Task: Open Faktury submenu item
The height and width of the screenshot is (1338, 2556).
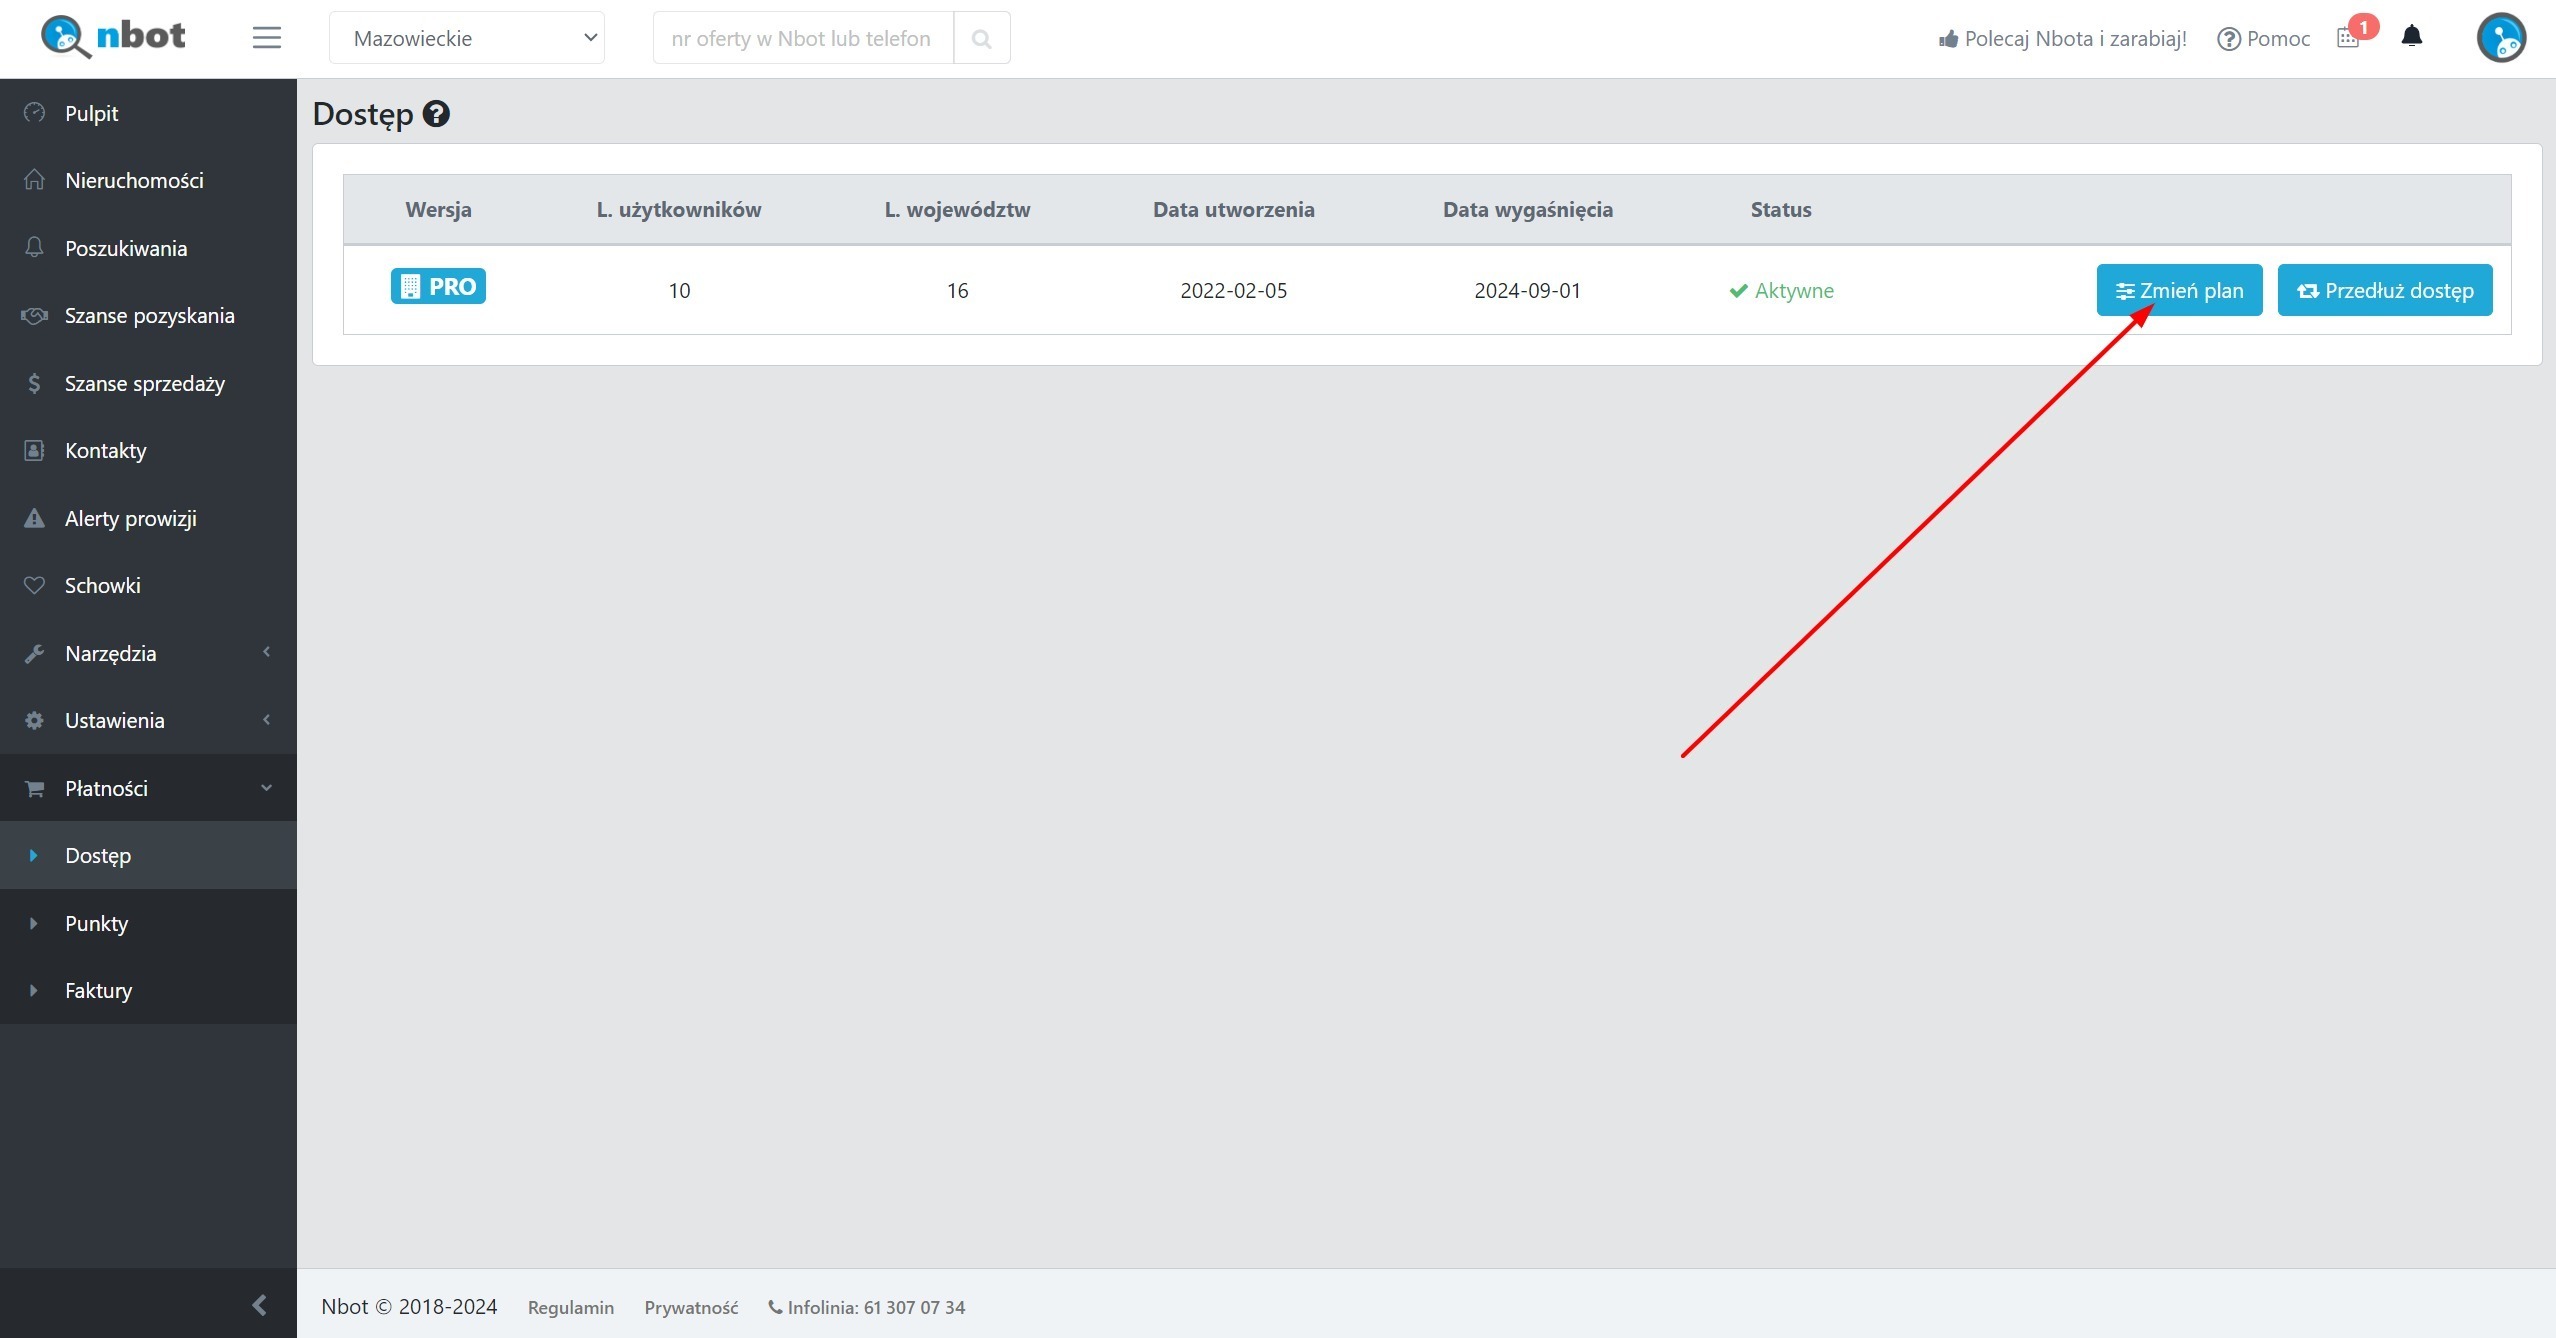Action: 98,990
